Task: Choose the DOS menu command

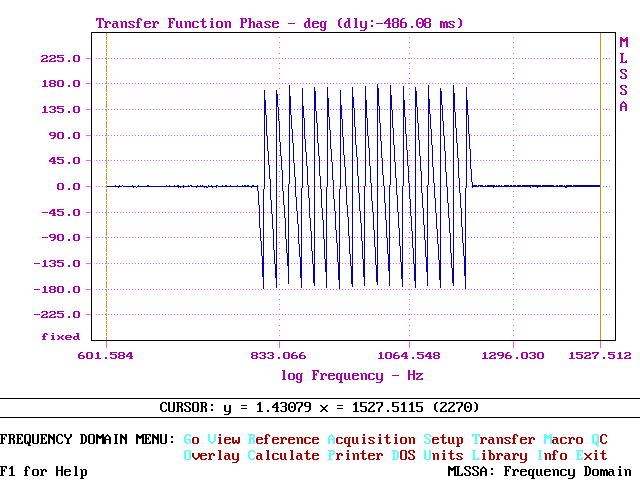Action: (x=404, y=456)
